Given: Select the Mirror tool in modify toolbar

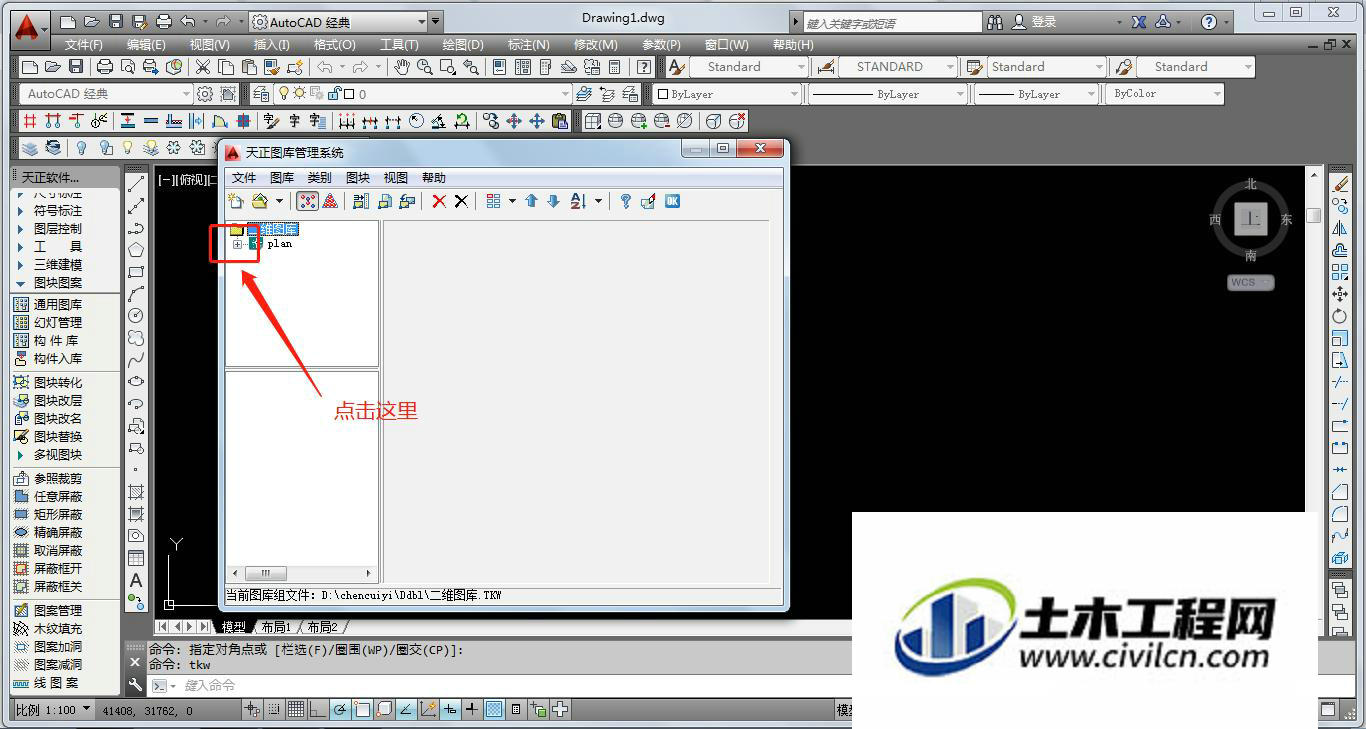Looking at the screenshot, I should coord(1340,228).
